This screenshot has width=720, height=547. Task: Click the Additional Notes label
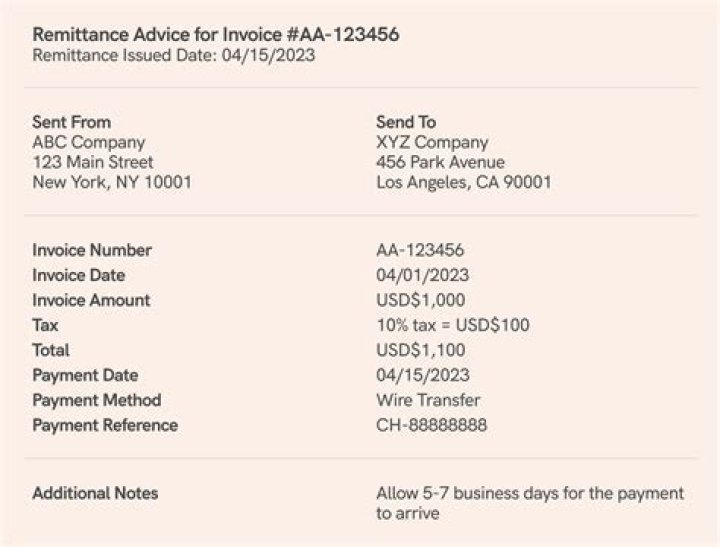pos(95,493)
